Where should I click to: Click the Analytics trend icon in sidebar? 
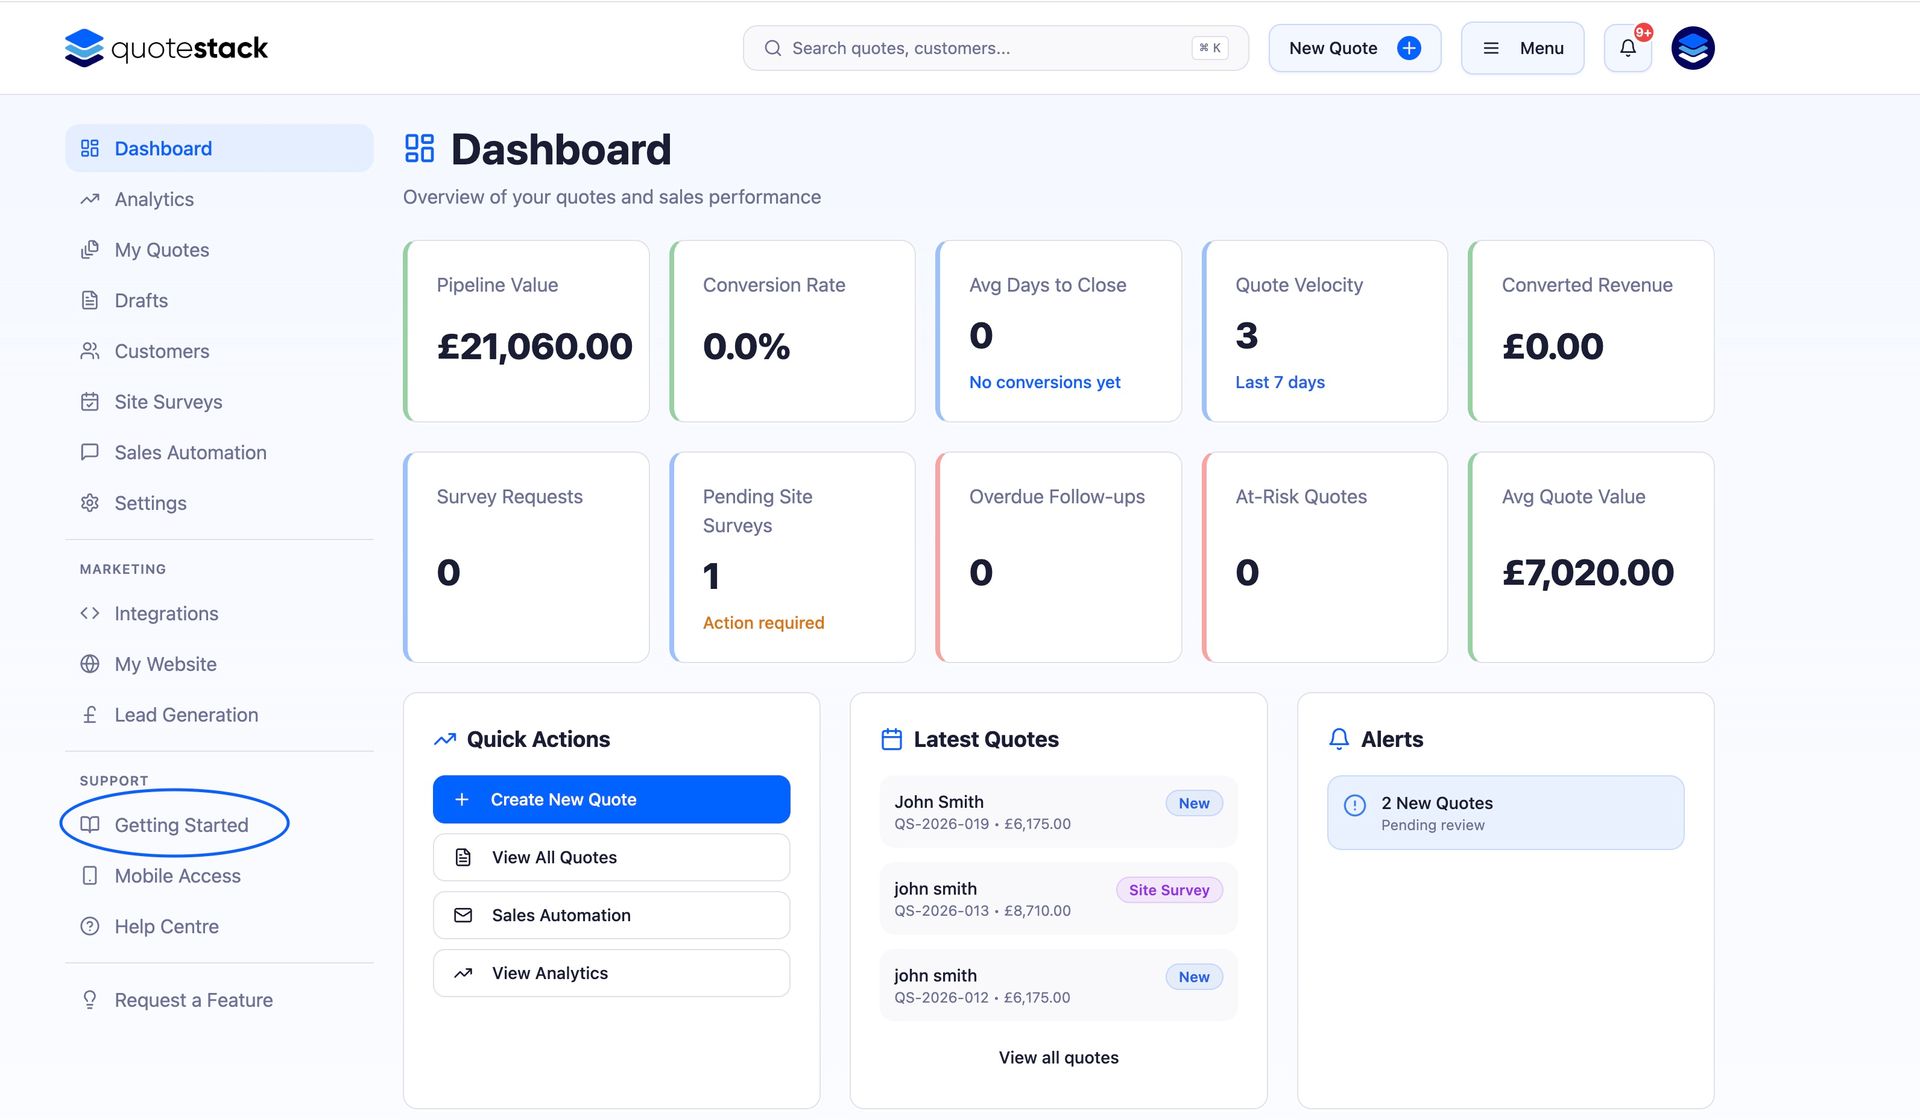pos(90,199)
